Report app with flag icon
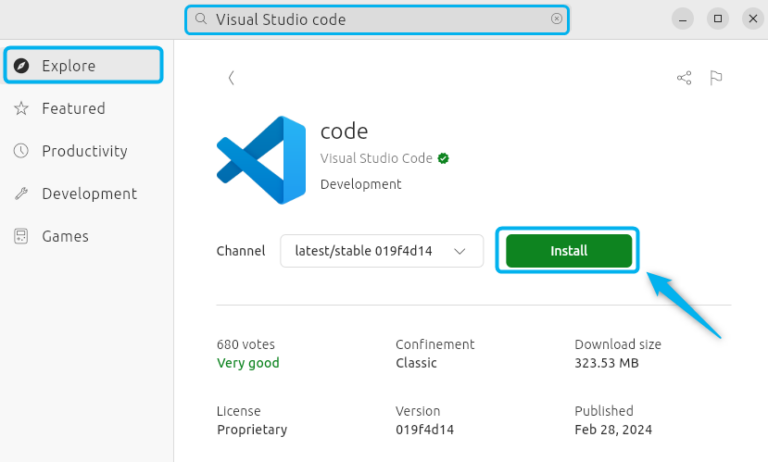The image size is (768, 462). click(716, 77)
